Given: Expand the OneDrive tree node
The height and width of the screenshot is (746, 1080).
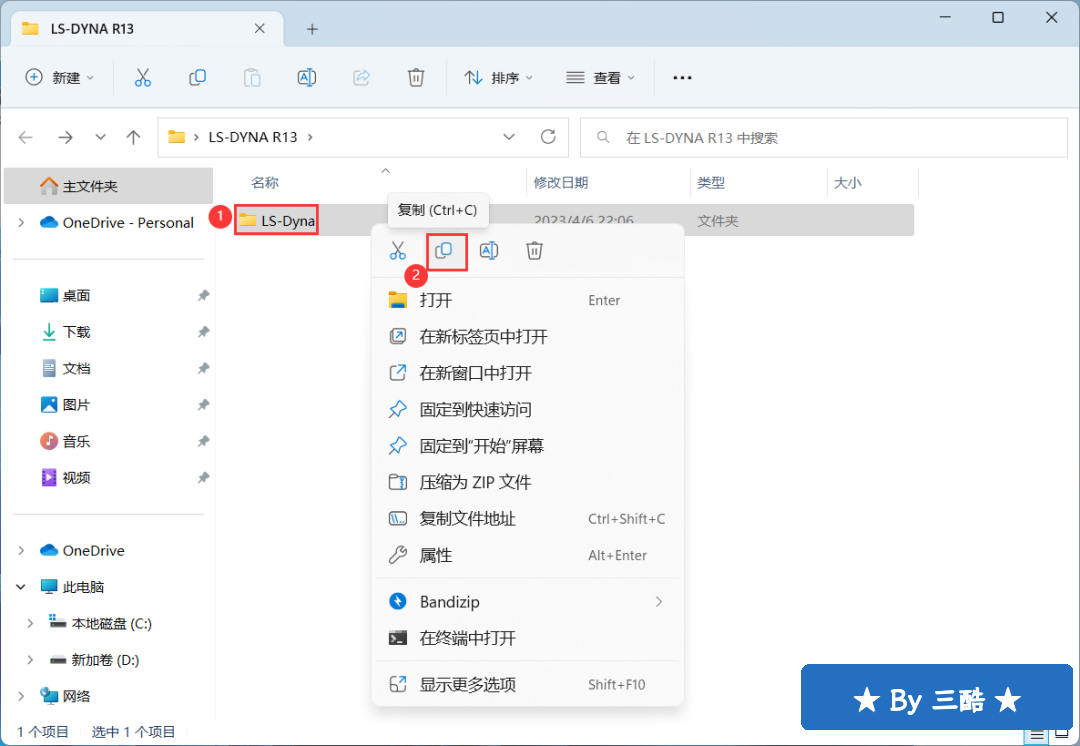Looking at the screenshot, I should [x=21, y=550].
